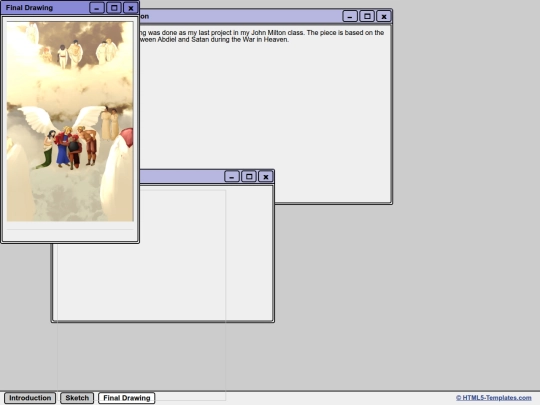Select Sketch in the bottom taskbar

coord(77,398)
